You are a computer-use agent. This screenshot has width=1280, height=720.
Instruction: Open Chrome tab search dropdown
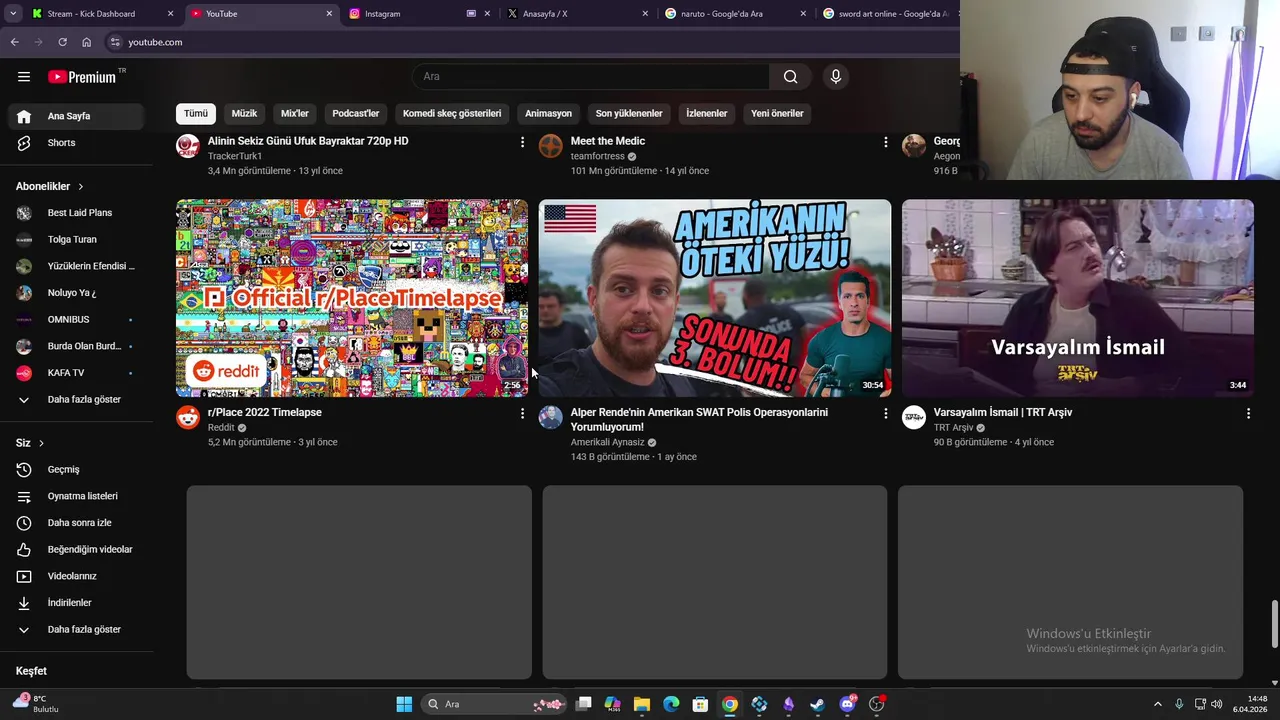13,14
